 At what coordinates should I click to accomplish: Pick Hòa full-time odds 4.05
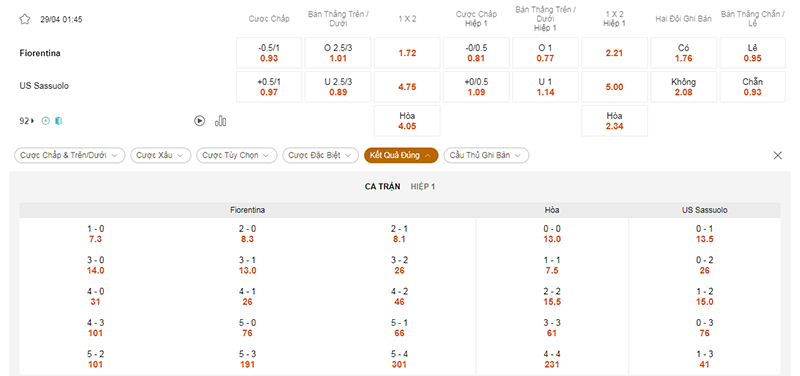pyautogui.click(x=407, y=121)
